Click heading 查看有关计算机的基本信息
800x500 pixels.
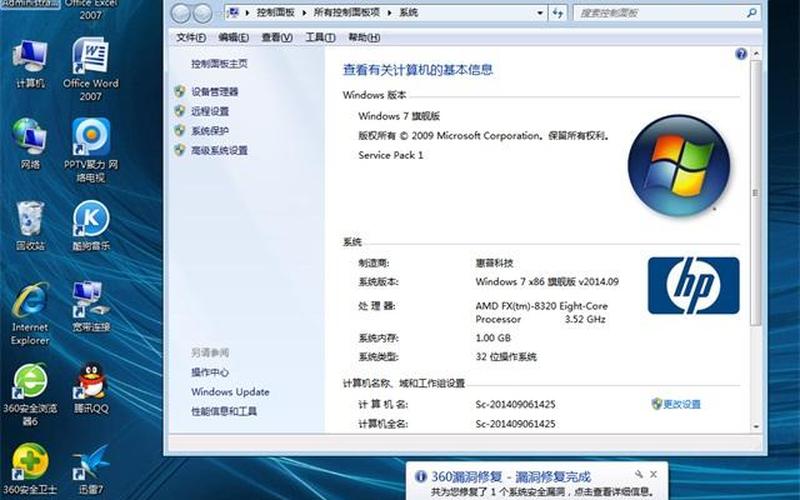pos(418,70)
